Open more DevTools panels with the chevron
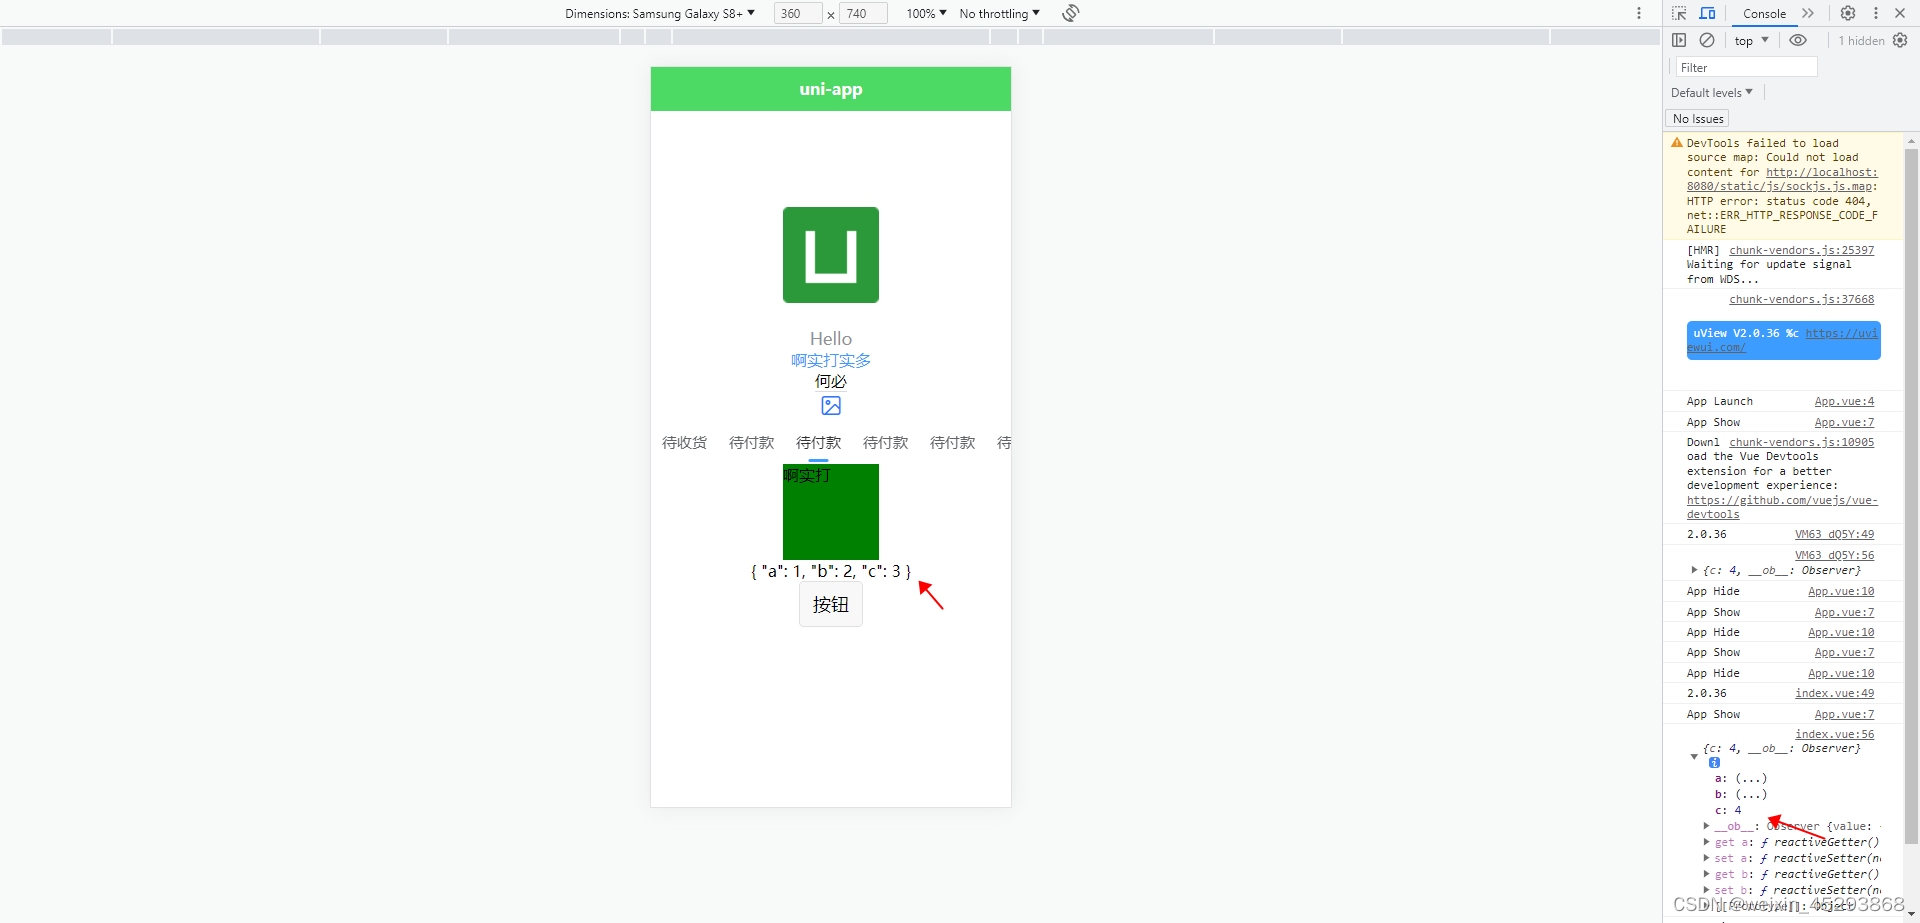 point(1809,13)
